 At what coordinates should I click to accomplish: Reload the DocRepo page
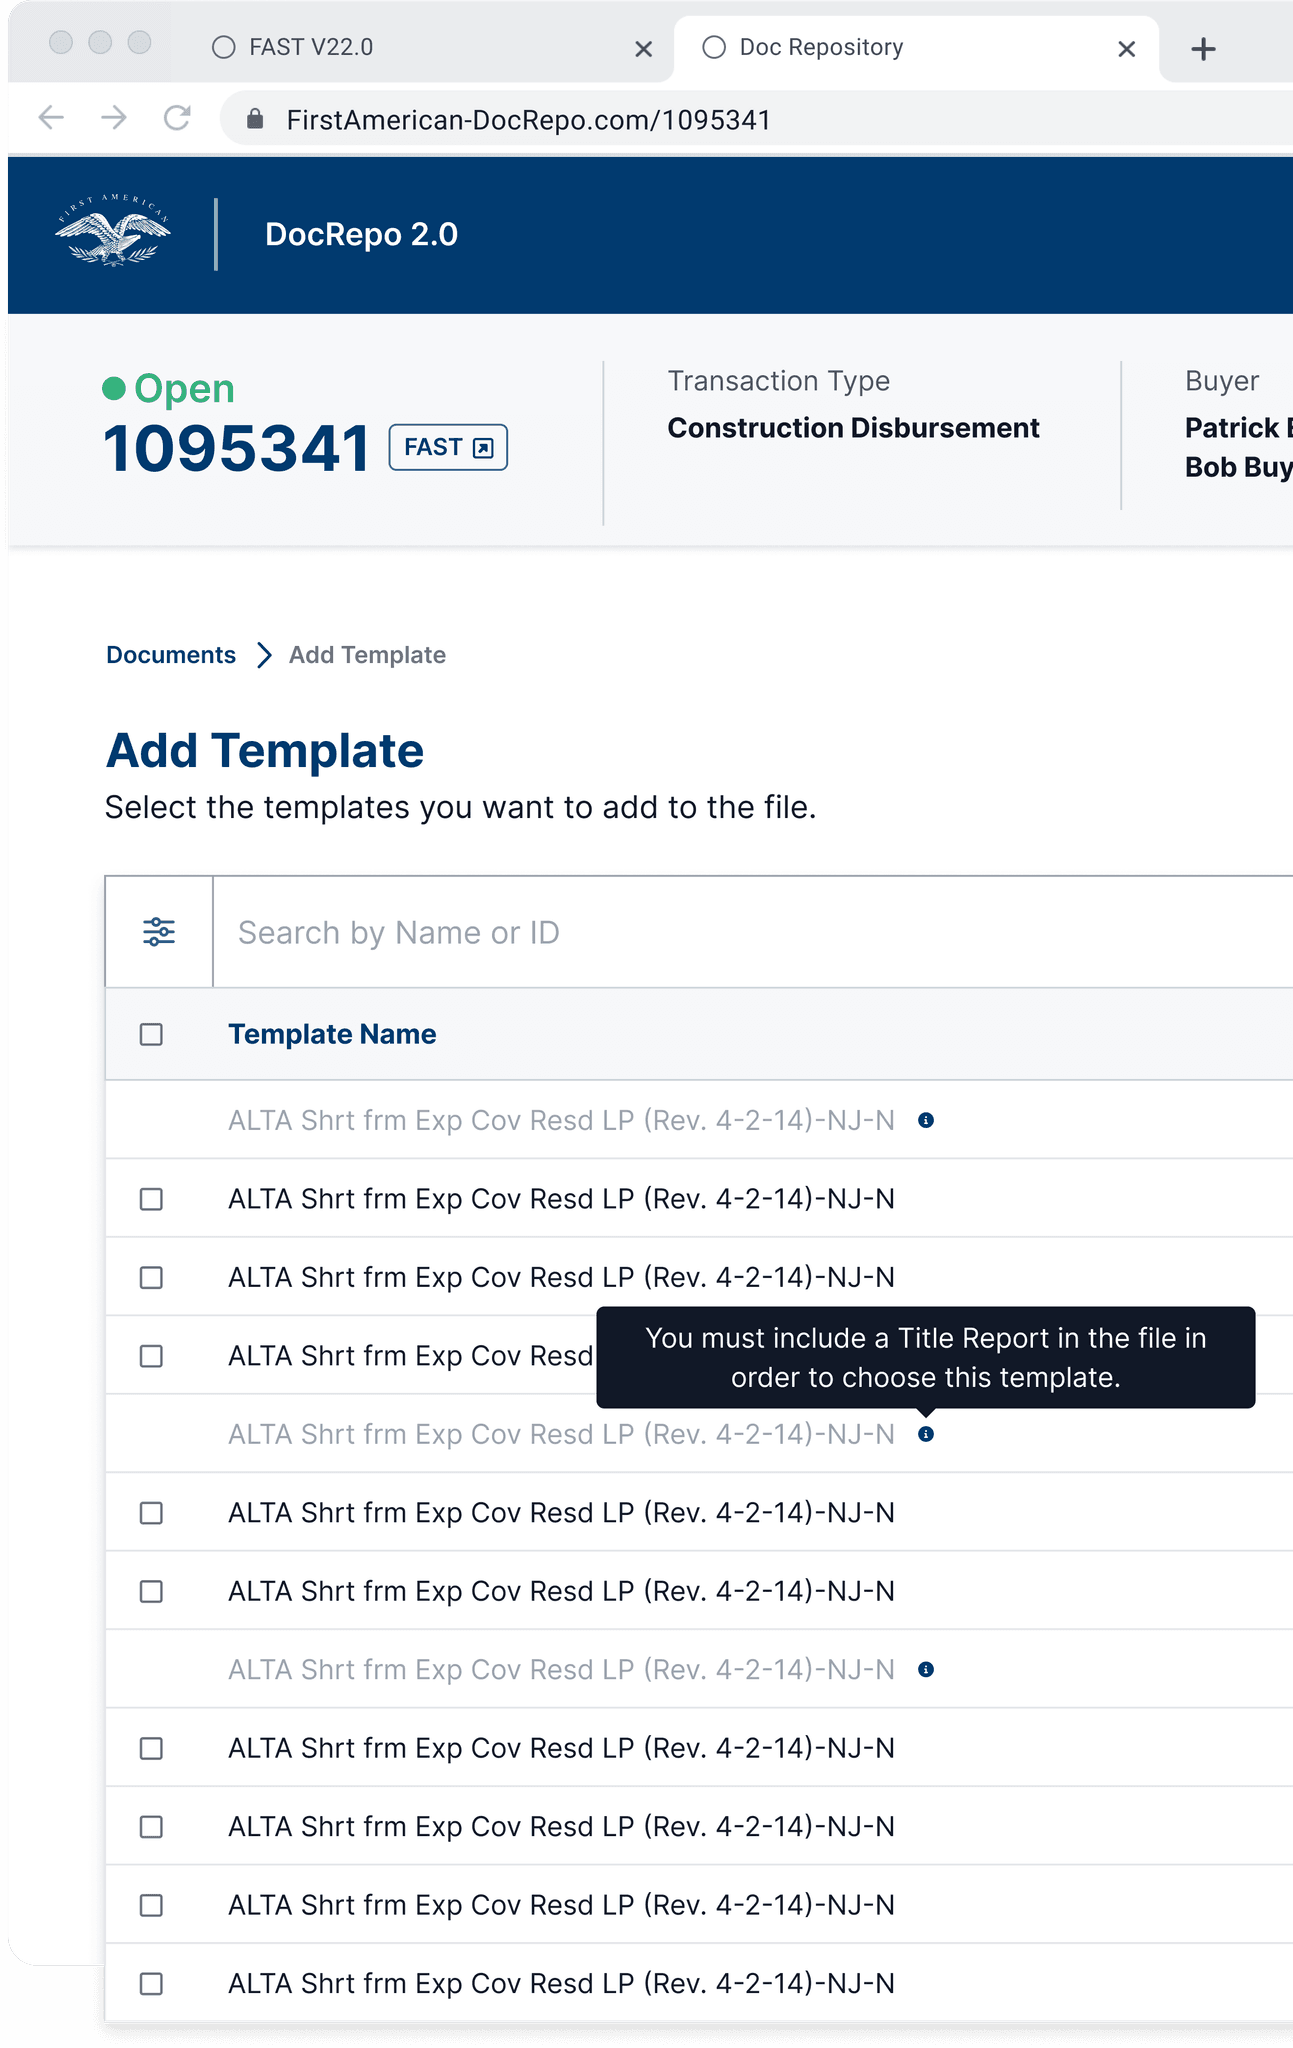coord(177,118)
